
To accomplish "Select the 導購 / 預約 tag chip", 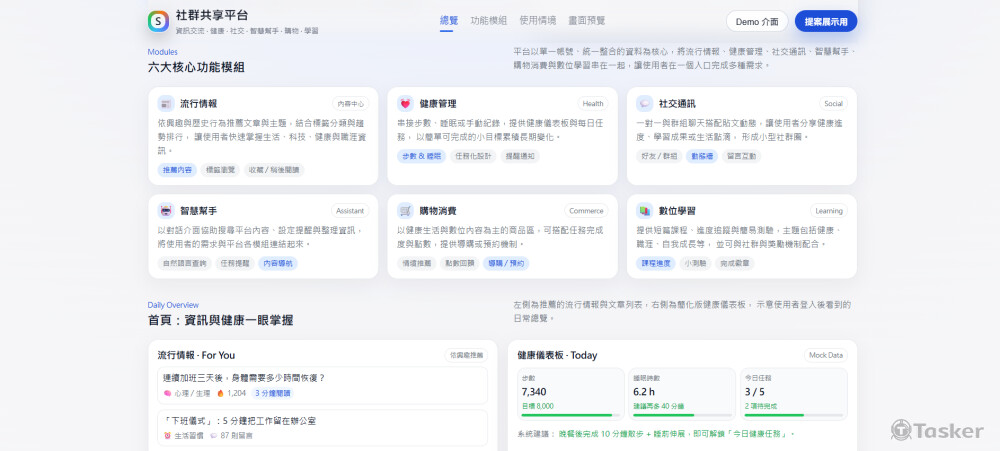I will [506, 263].
